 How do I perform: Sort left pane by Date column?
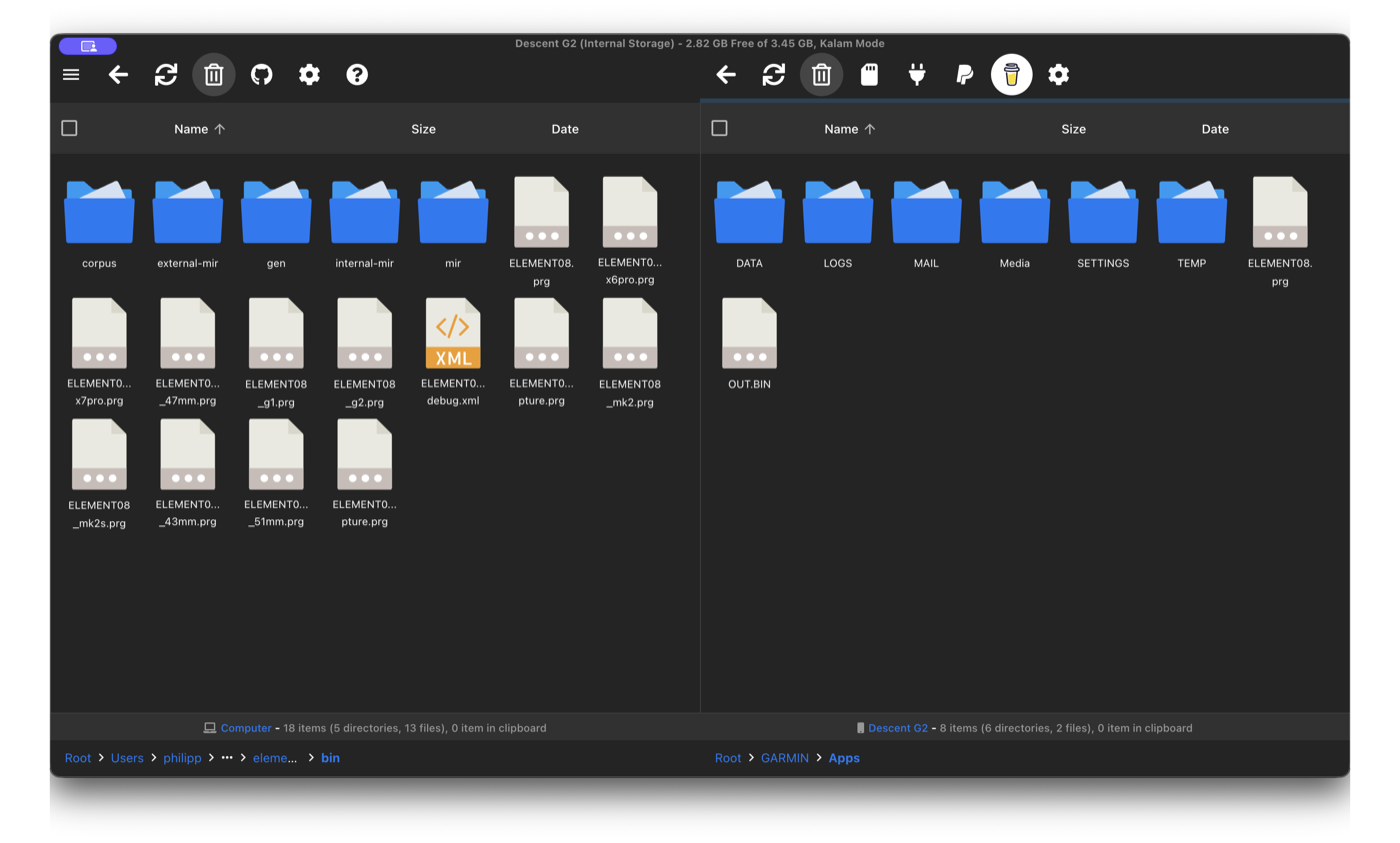(565, 129)
